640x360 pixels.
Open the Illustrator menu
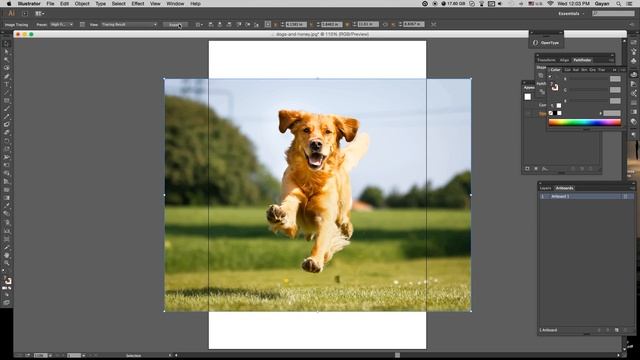coord(29,4)
